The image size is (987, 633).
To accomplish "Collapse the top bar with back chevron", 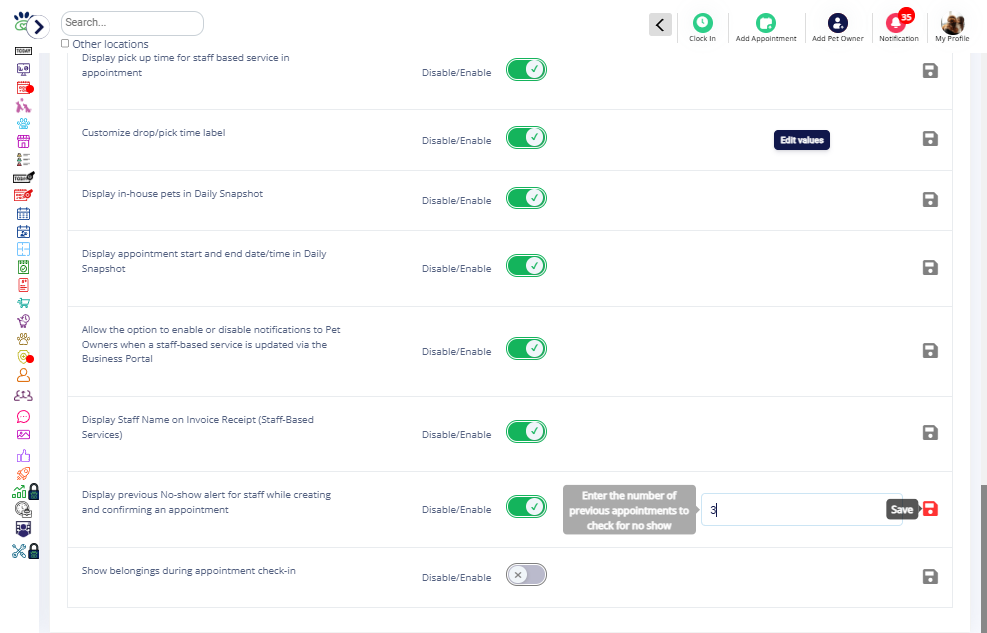I will point(660,25).
